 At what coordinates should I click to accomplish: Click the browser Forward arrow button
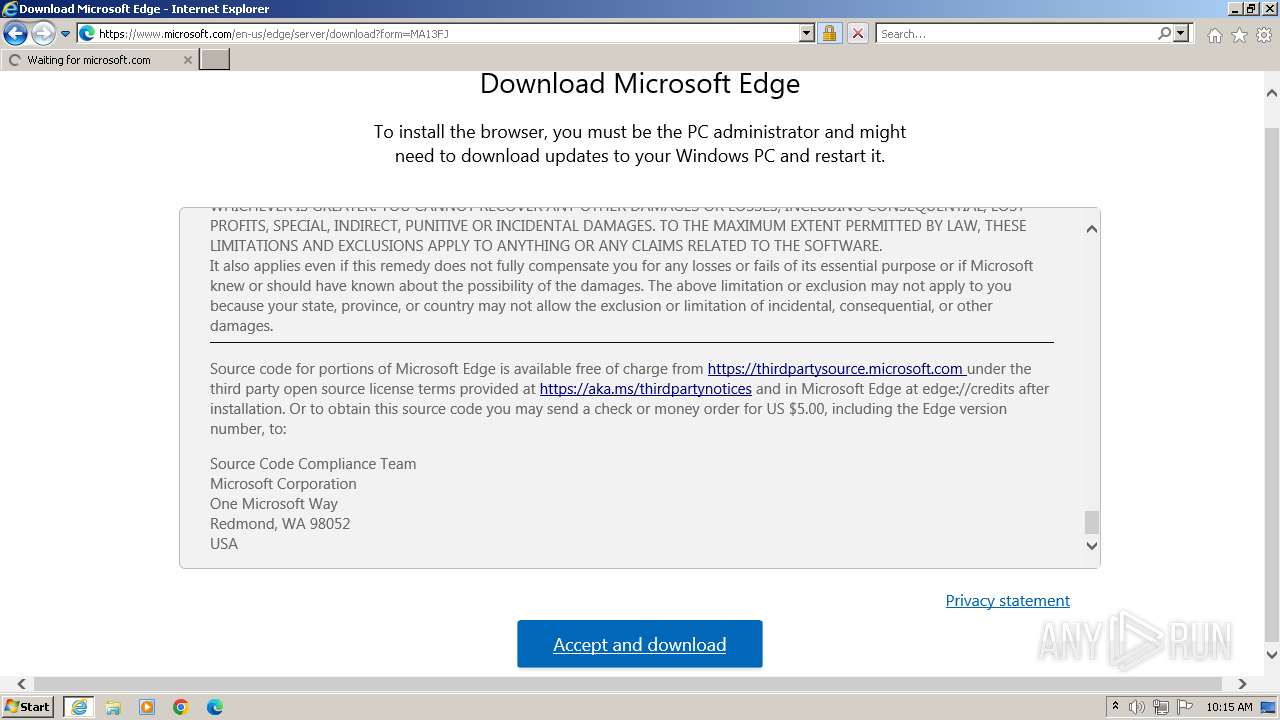pyautogui.click(x=43, y=34)
